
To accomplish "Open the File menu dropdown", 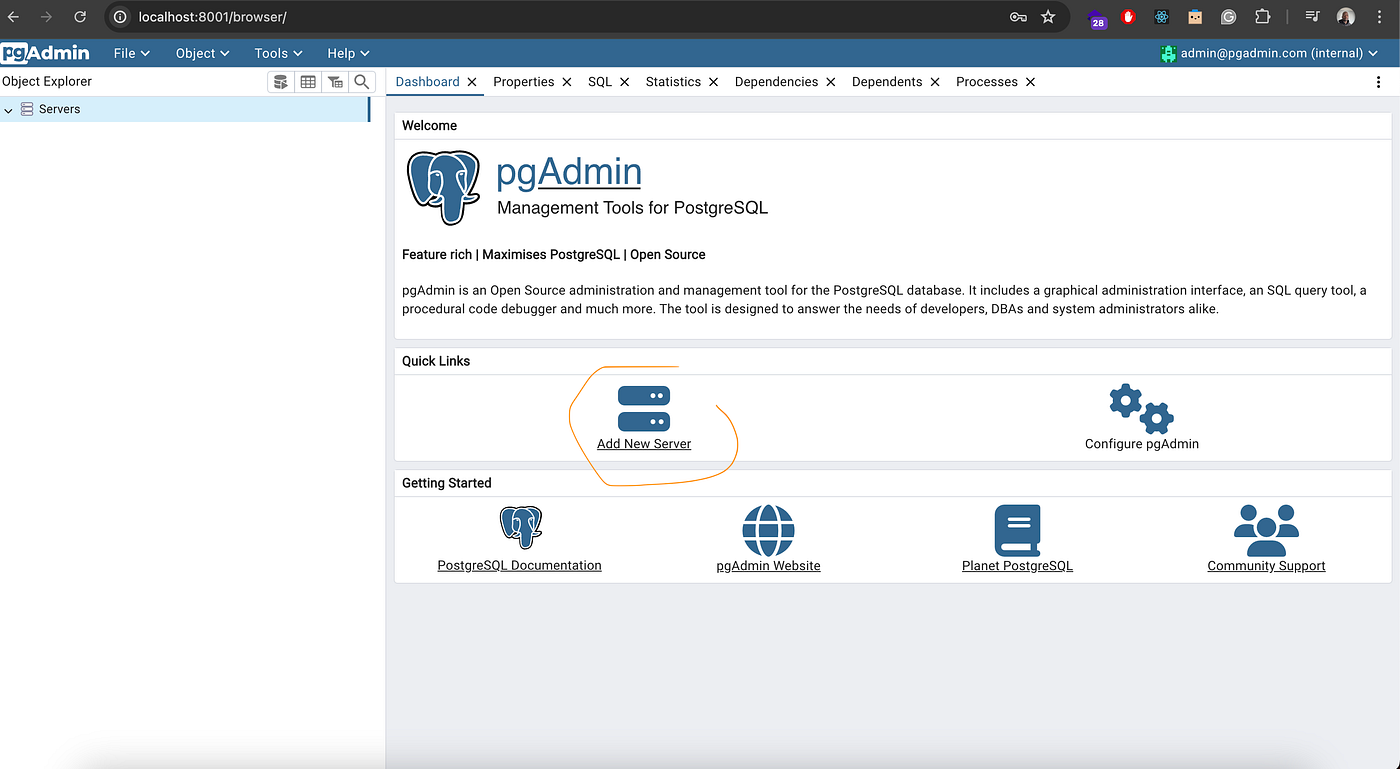I will click(132, 53).
